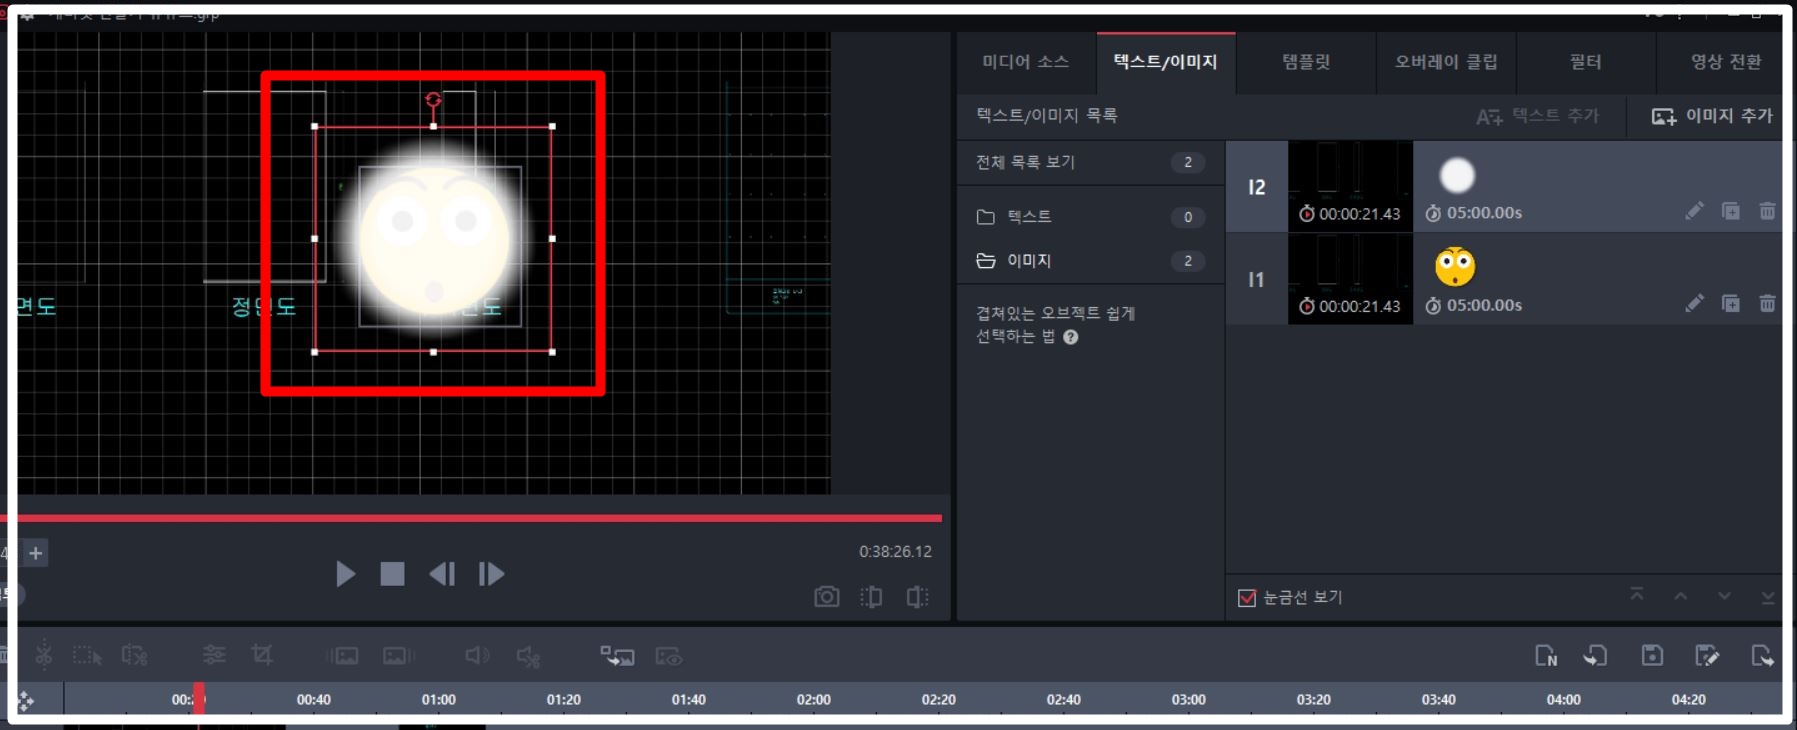Screen dimensions: 1797x730
Task: Select the range selection tool icon
Action: click(x=88, y=656)
